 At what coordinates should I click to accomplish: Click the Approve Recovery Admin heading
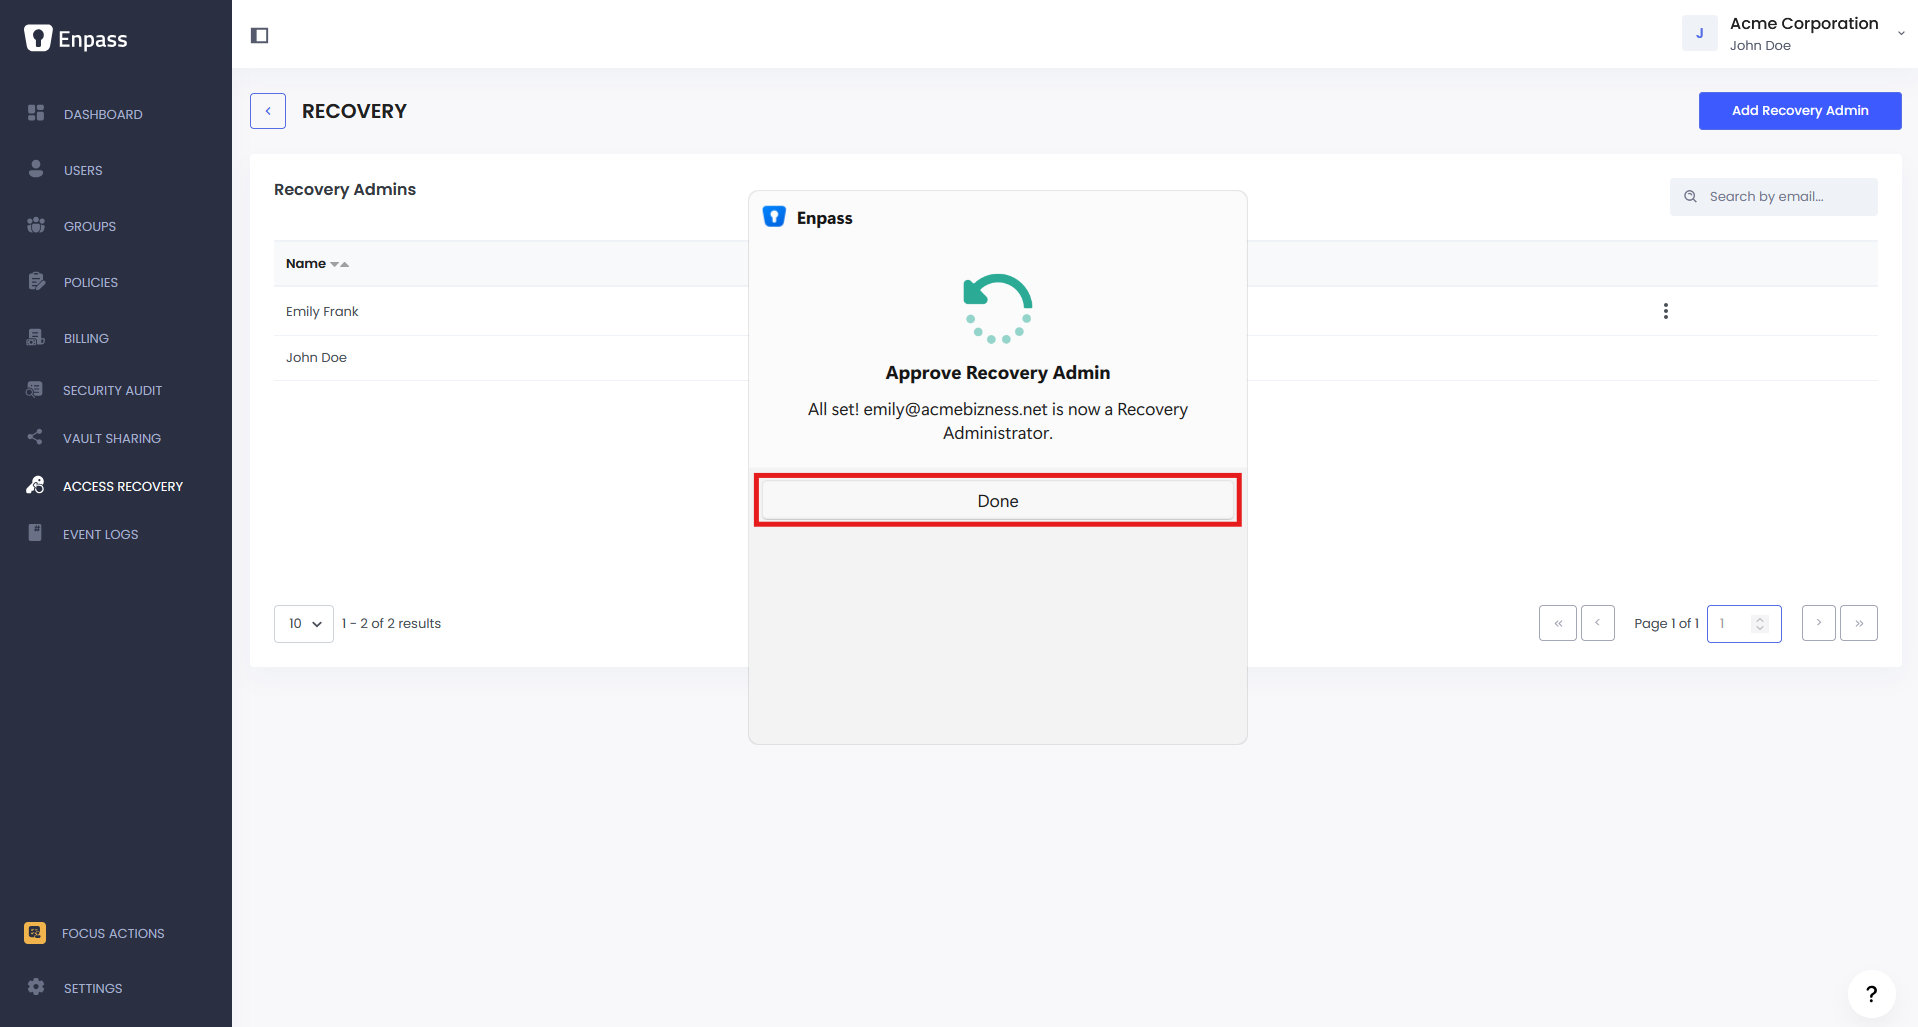(998, 373)
